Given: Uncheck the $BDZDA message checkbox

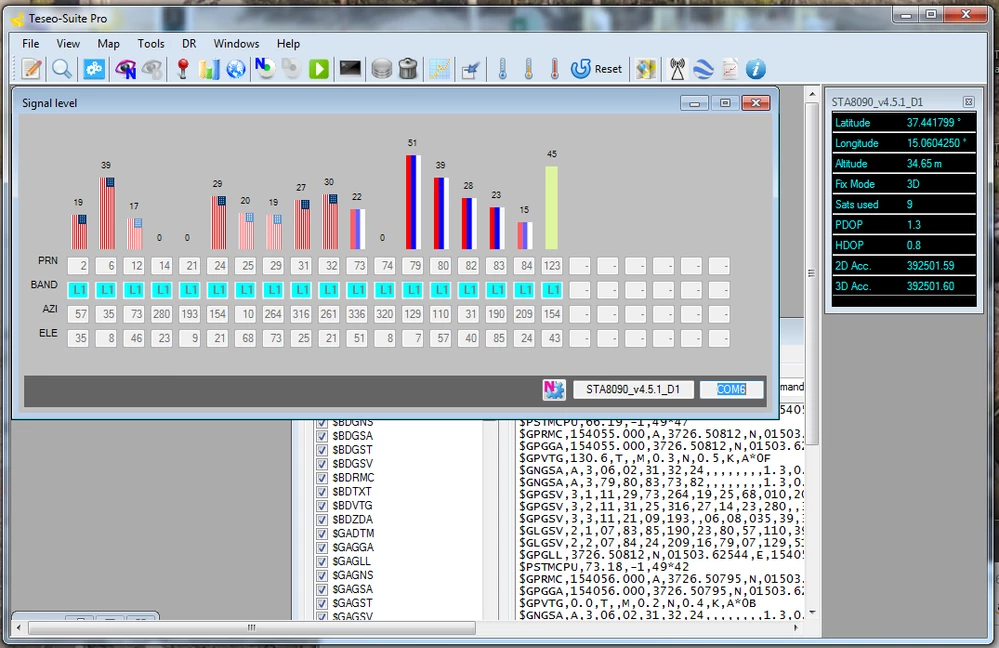Looking at the screenshot, I should 322,519.
